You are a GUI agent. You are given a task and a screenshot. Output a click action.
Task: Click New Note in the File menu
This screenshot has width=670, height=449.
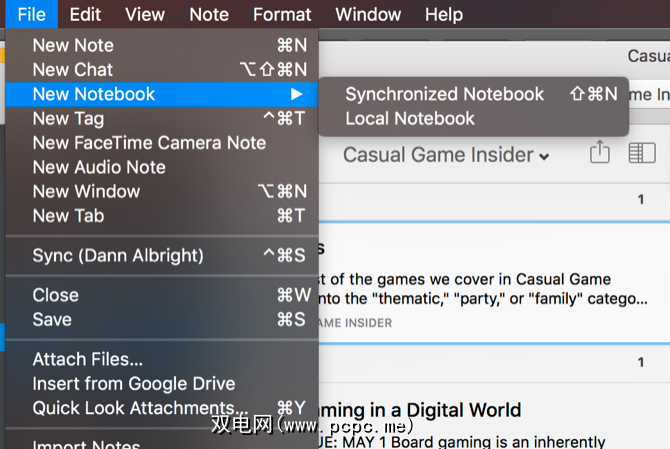pos(73,45)
